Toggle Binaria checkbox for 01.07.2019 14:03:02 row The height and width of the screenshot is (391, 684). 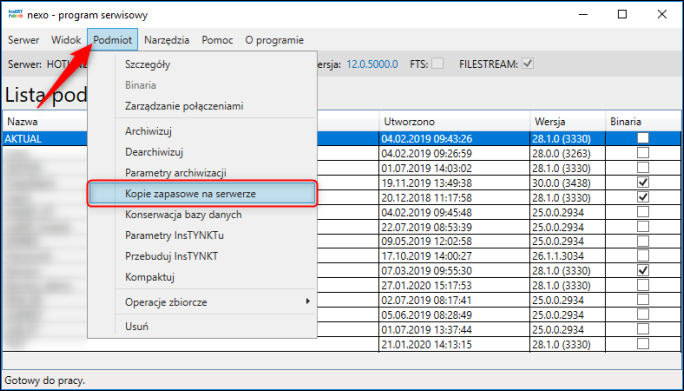click(x=643, y=168)
